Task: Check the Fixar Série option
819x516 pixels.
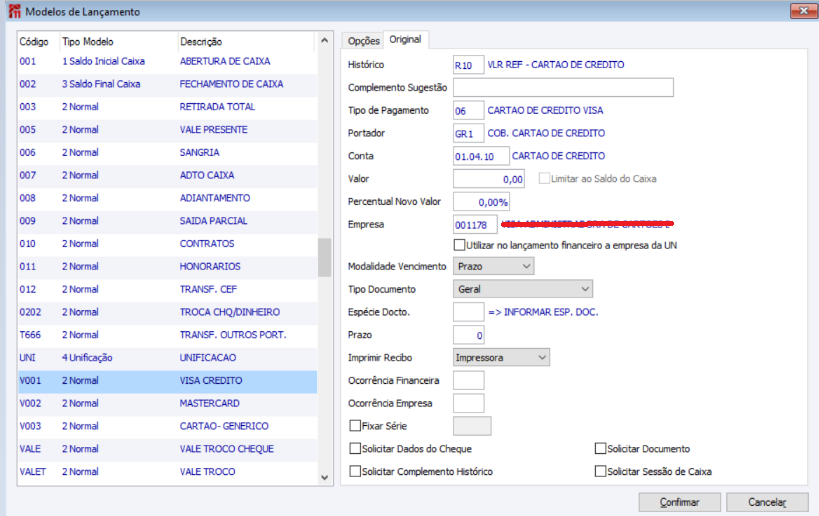Action: pos(355,426)
